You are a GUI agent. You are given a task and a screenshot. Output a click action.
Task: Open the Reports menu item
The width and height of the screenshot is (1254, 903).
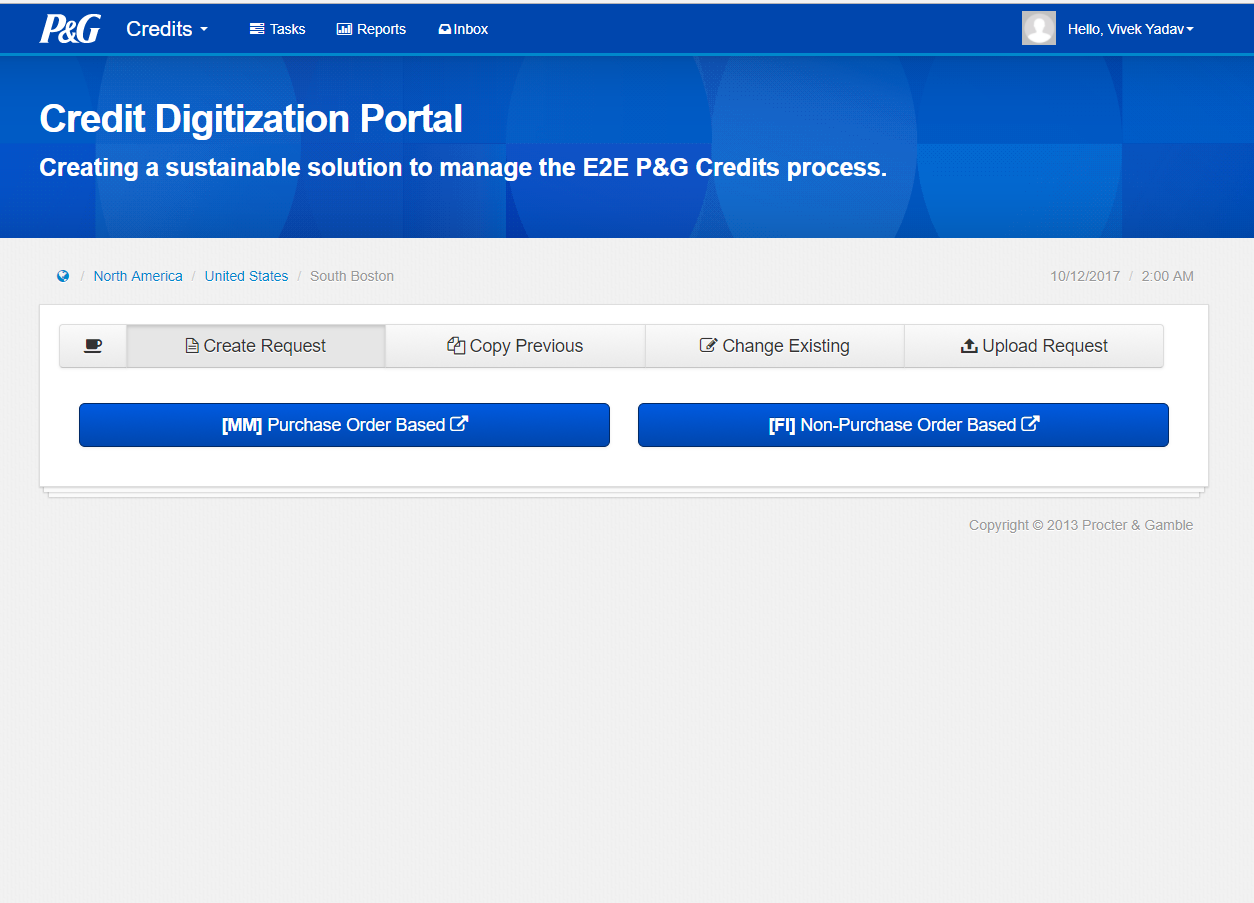[x=371, y=29]
